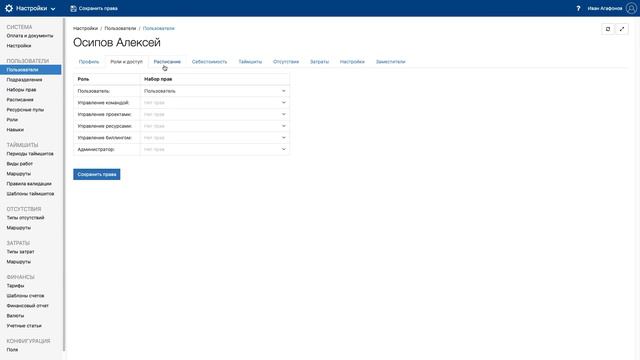Click the blue 'Сохранить права' button
The image size is (640, 360).
coord(97,174)
